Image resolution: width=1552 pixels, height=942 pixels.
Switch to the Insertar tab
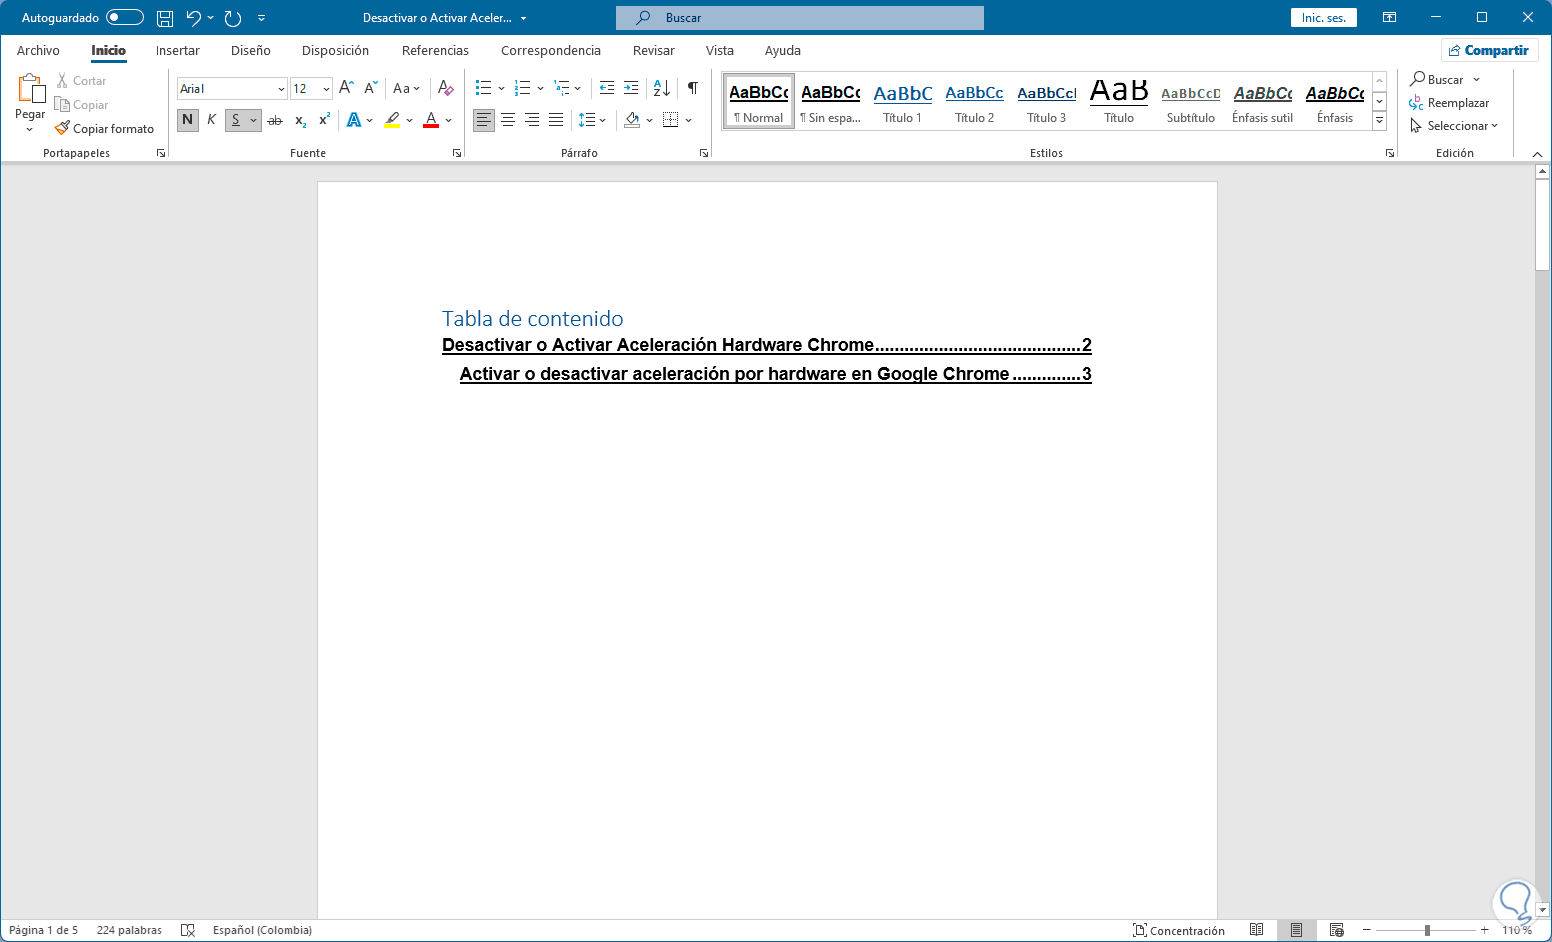[x=178, y=50]
